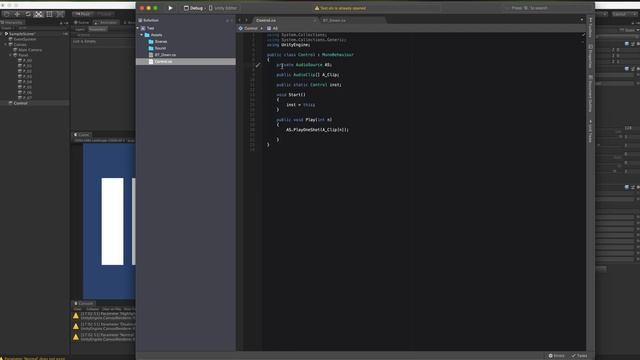Select the Move tool in Unity toolbar
The image size is (640, 360).
[17, 14]
